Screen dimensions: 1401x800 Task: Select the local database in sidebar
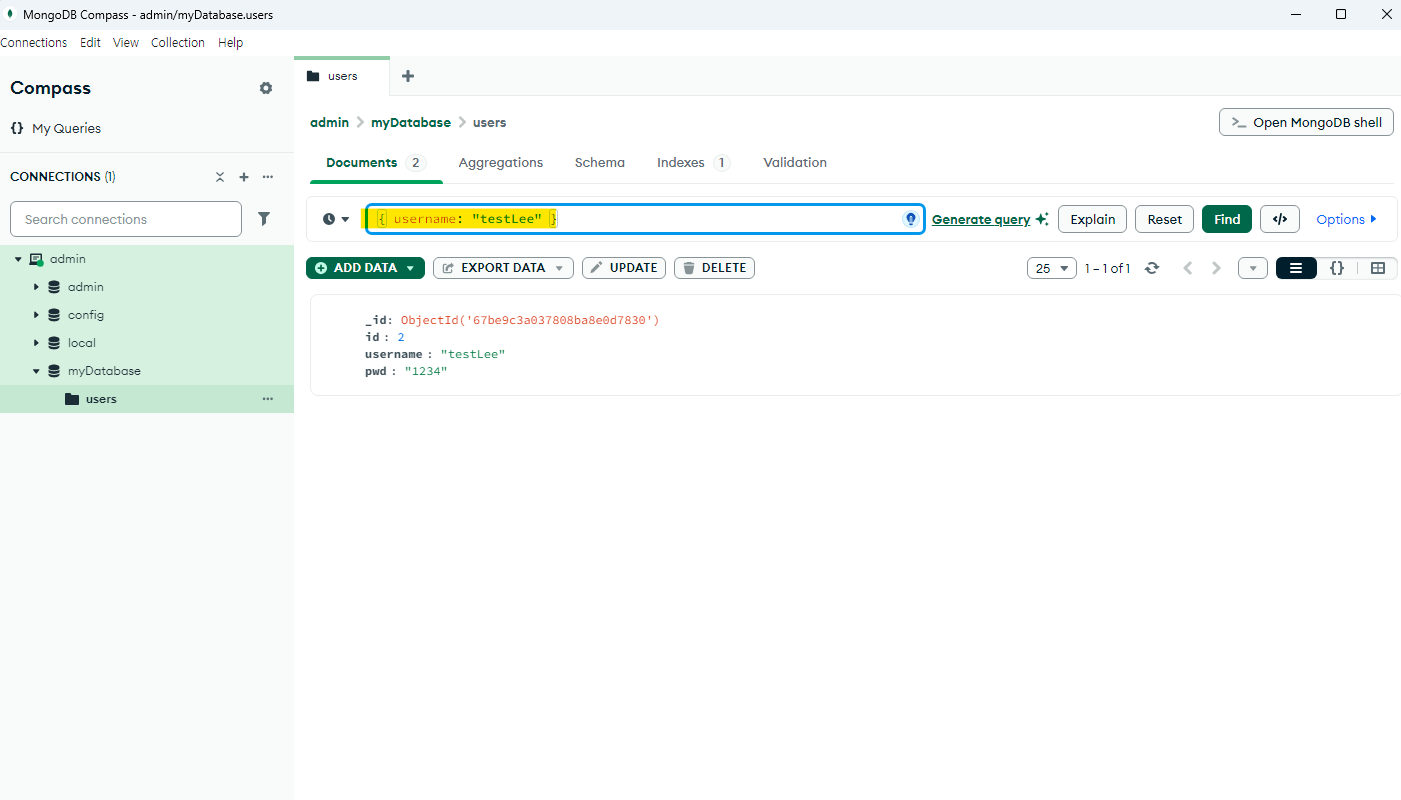point(82,343)
